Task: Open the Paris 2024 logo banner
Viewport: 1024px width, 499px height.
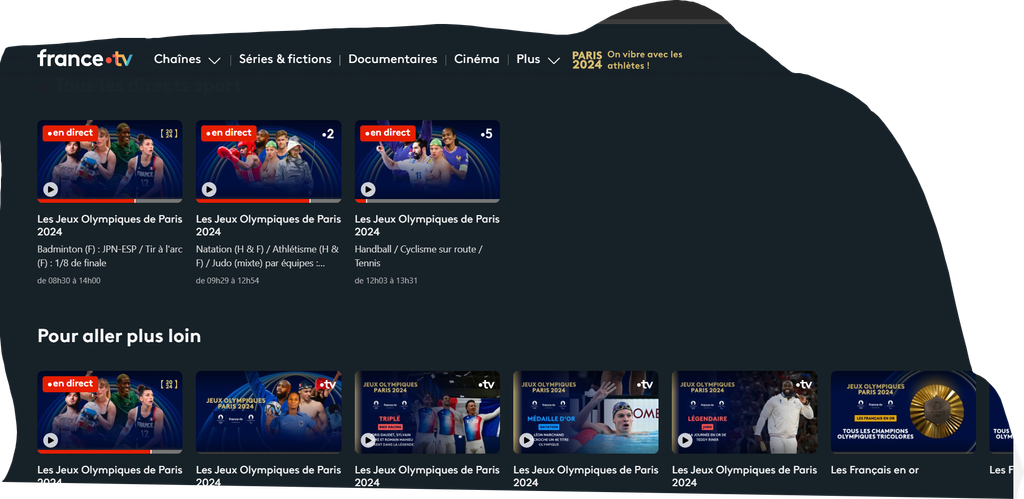Action: [x=587, y=60]
